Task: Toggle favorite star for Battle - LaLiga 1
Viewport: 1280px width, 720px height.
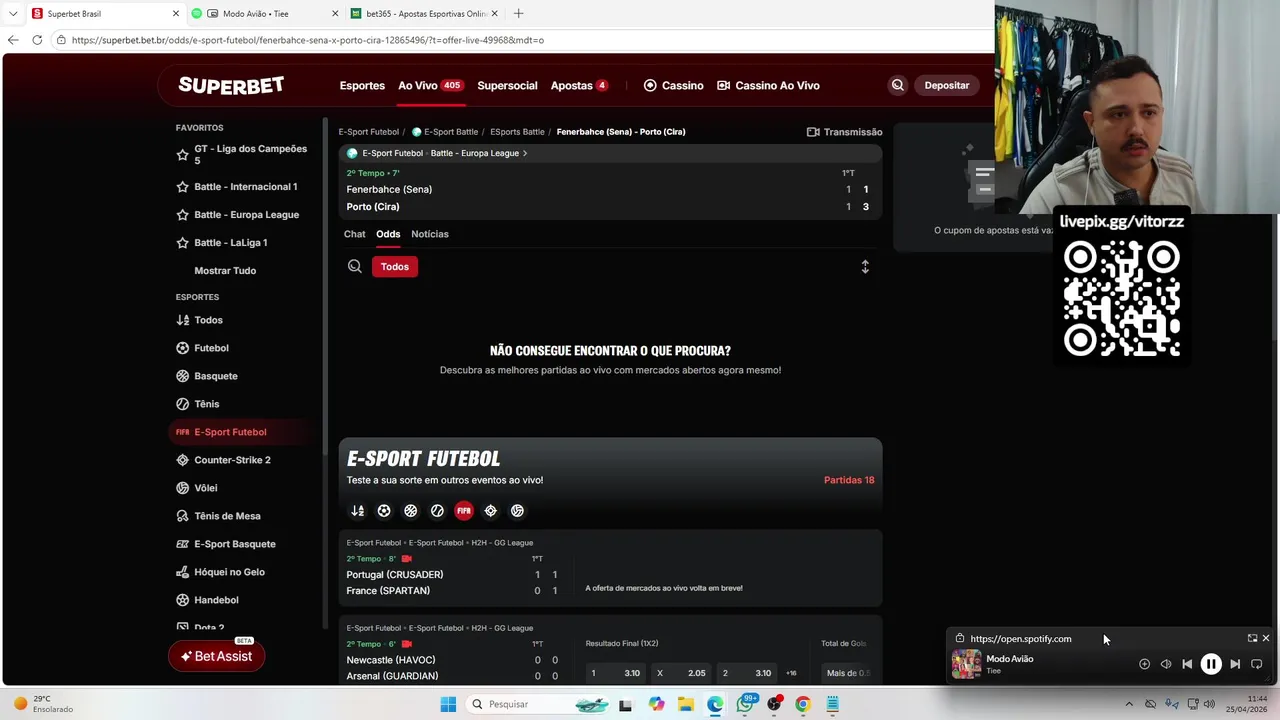Action: [182, 243]
